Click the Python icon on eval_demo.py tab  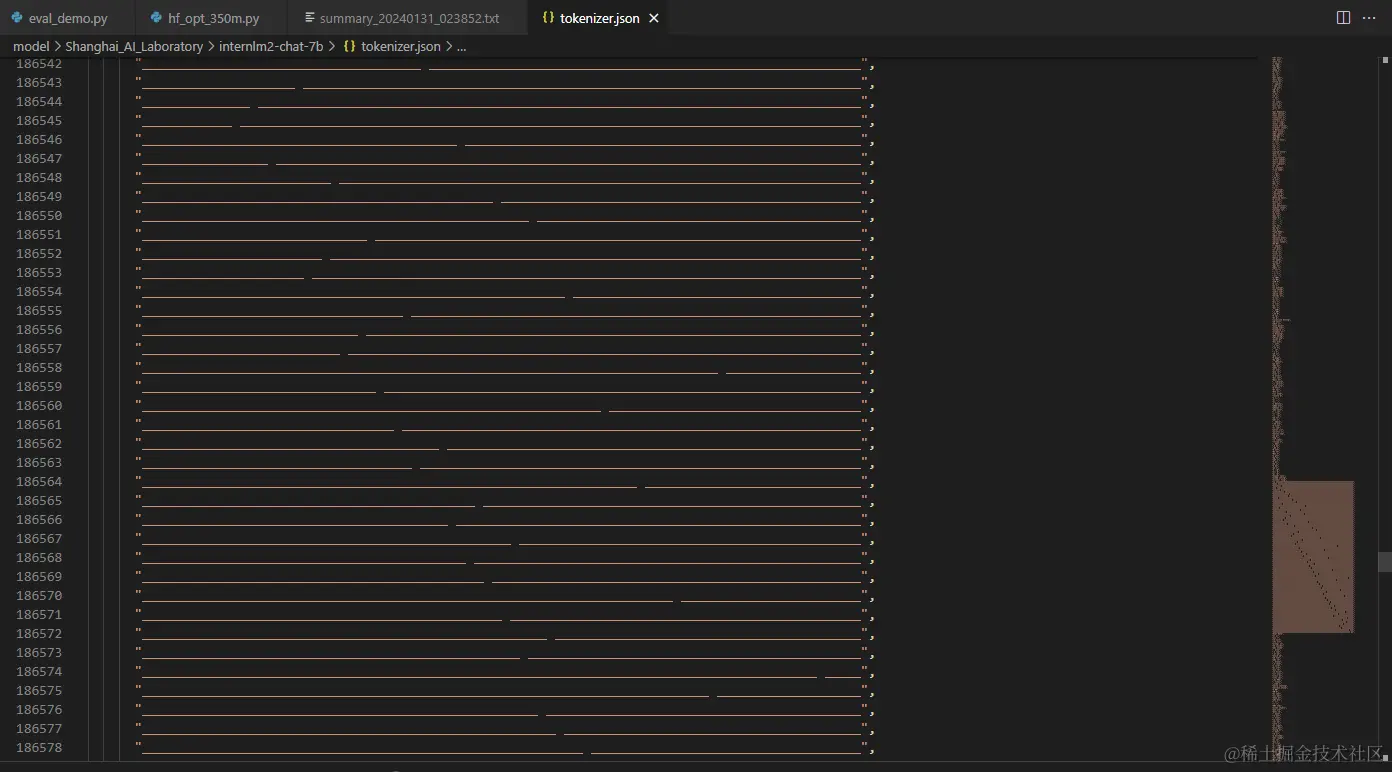tap(17, 18)
